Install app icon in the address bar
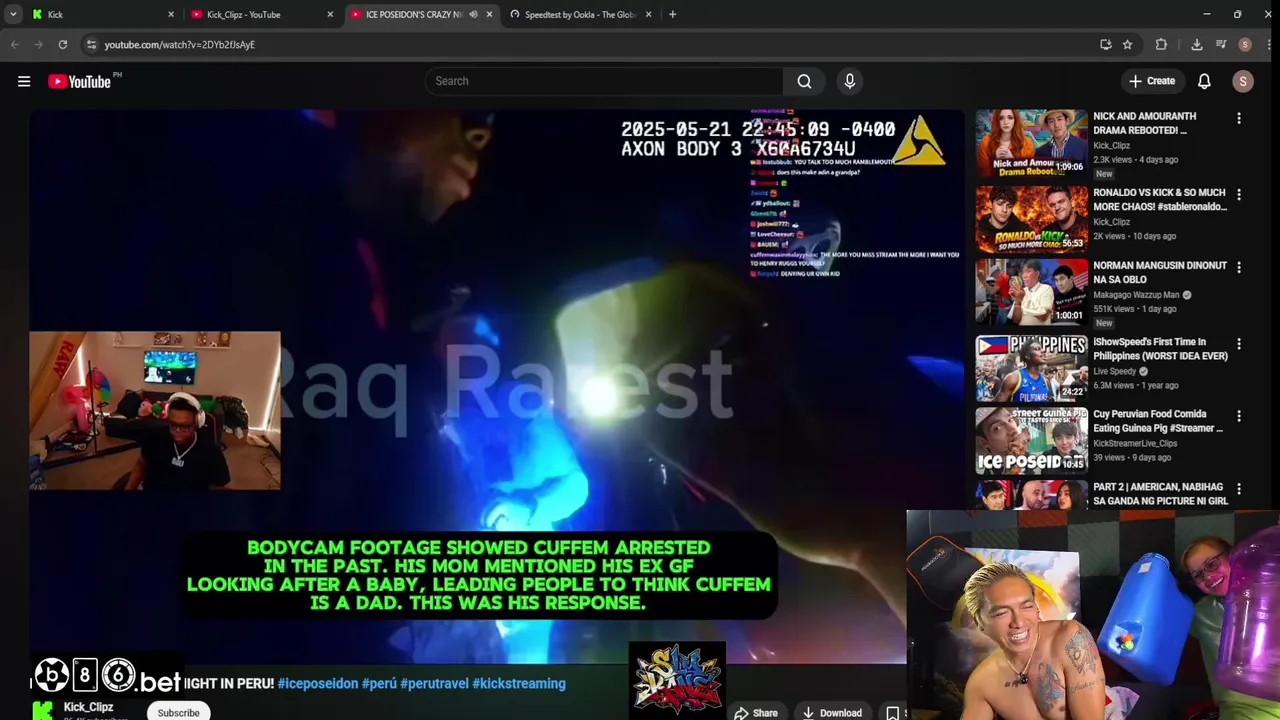This screenshot has height=720, width=1280. tap(1105, 44)
